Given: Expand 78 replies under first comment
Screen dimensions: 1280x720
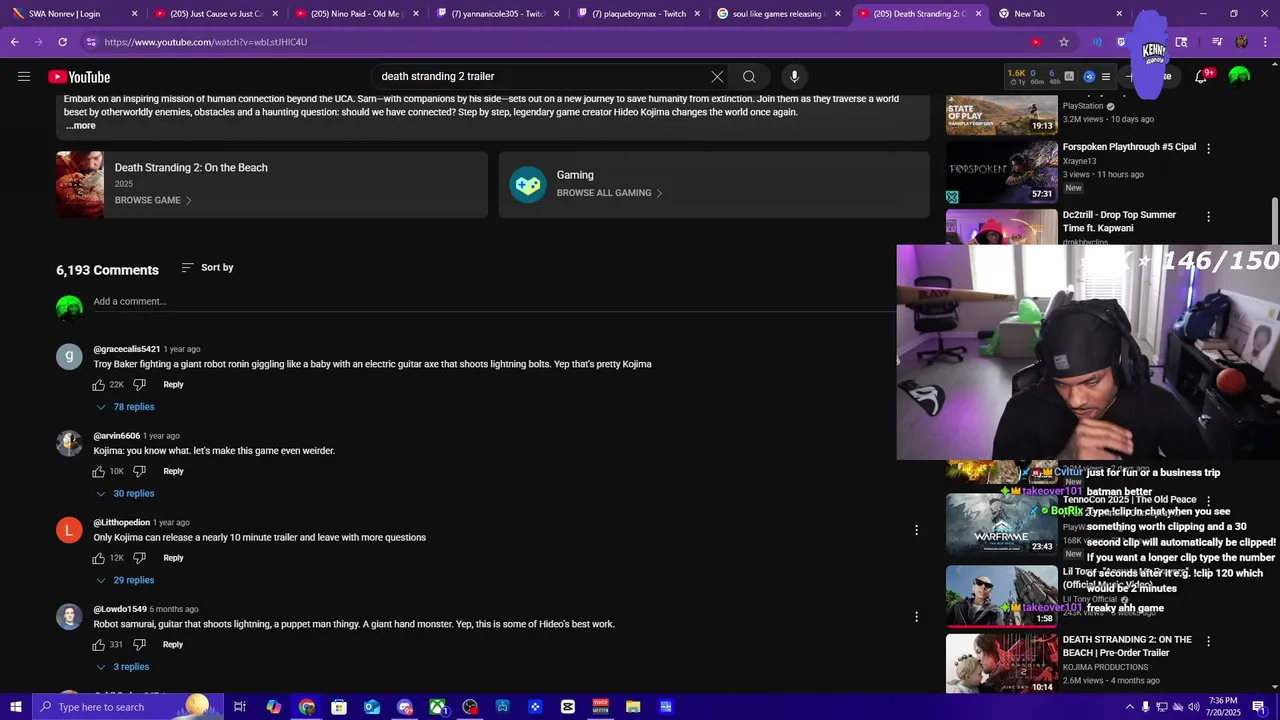Looking at the screenshot, I should click(x=124, y=407).
